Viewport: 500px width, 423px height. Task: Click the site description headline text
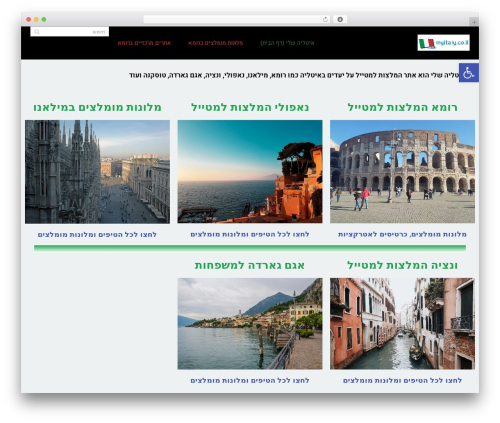[x=294, y=75]
